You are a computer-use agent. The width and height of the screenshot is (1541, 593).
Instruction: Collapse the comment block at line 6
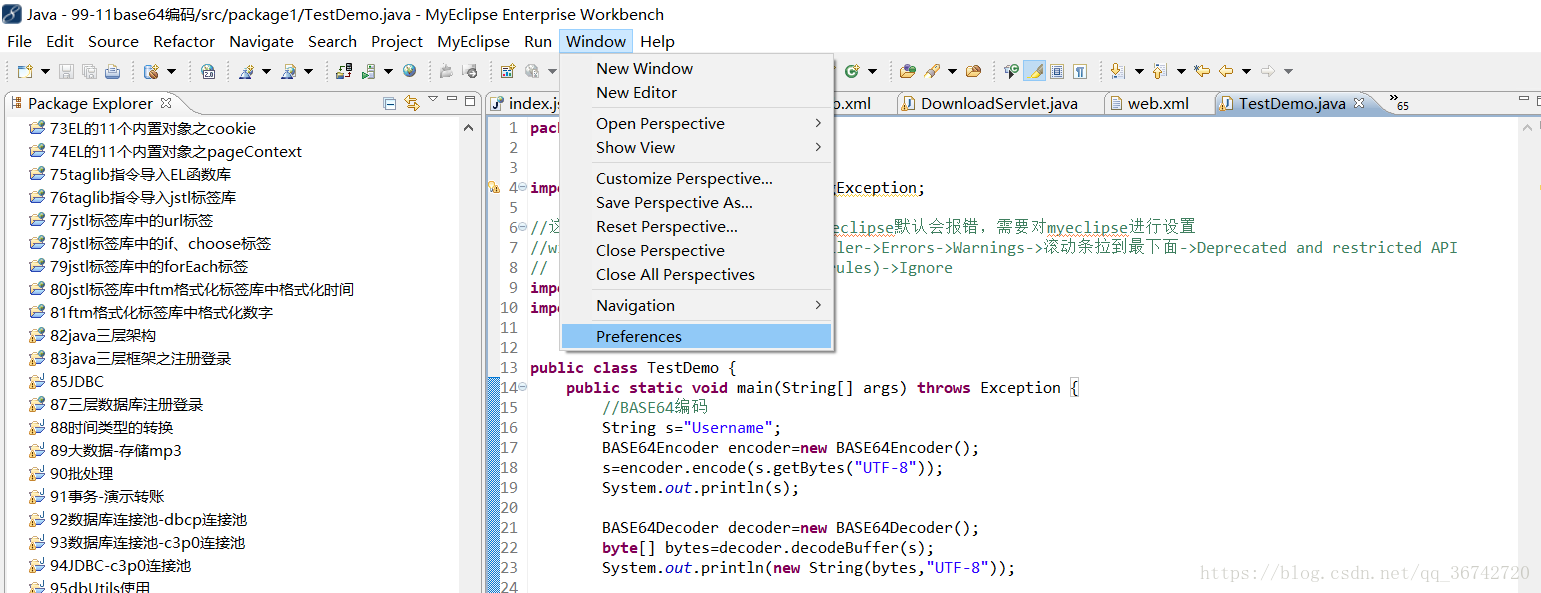click(x=523, y=228)
